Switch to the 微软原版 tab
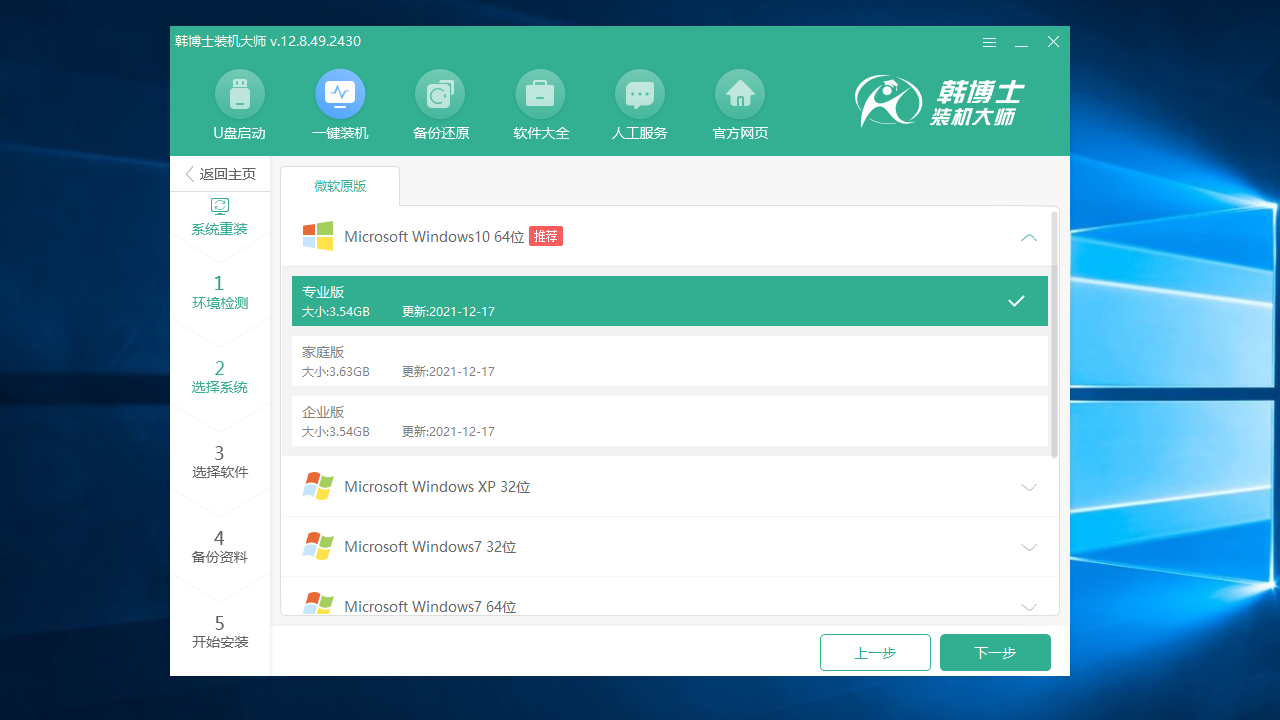 point(339,186)
